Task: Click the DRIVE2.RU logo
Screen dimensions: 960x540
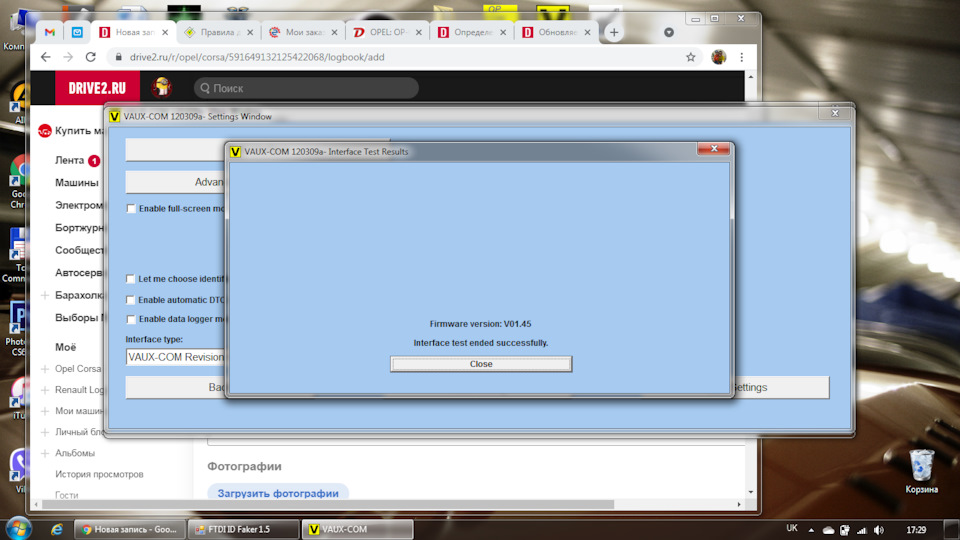Action: coord(97,88)
